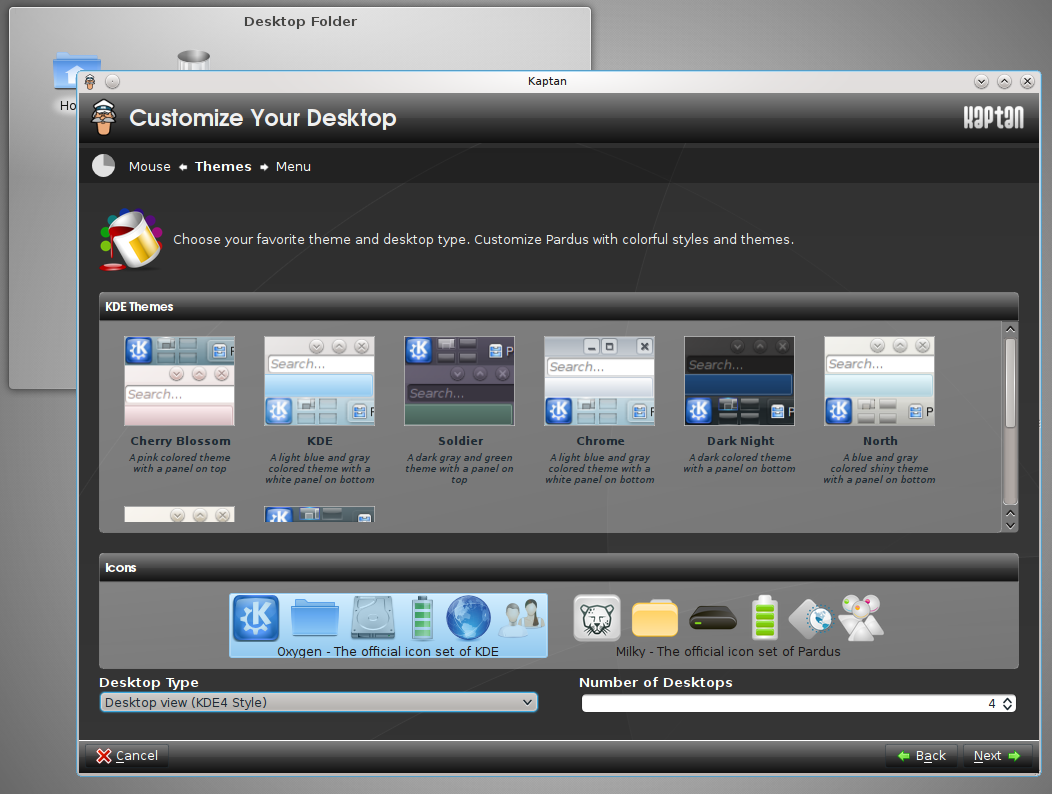
Task: Click the Oxygen globe icon
Action: 468,617
